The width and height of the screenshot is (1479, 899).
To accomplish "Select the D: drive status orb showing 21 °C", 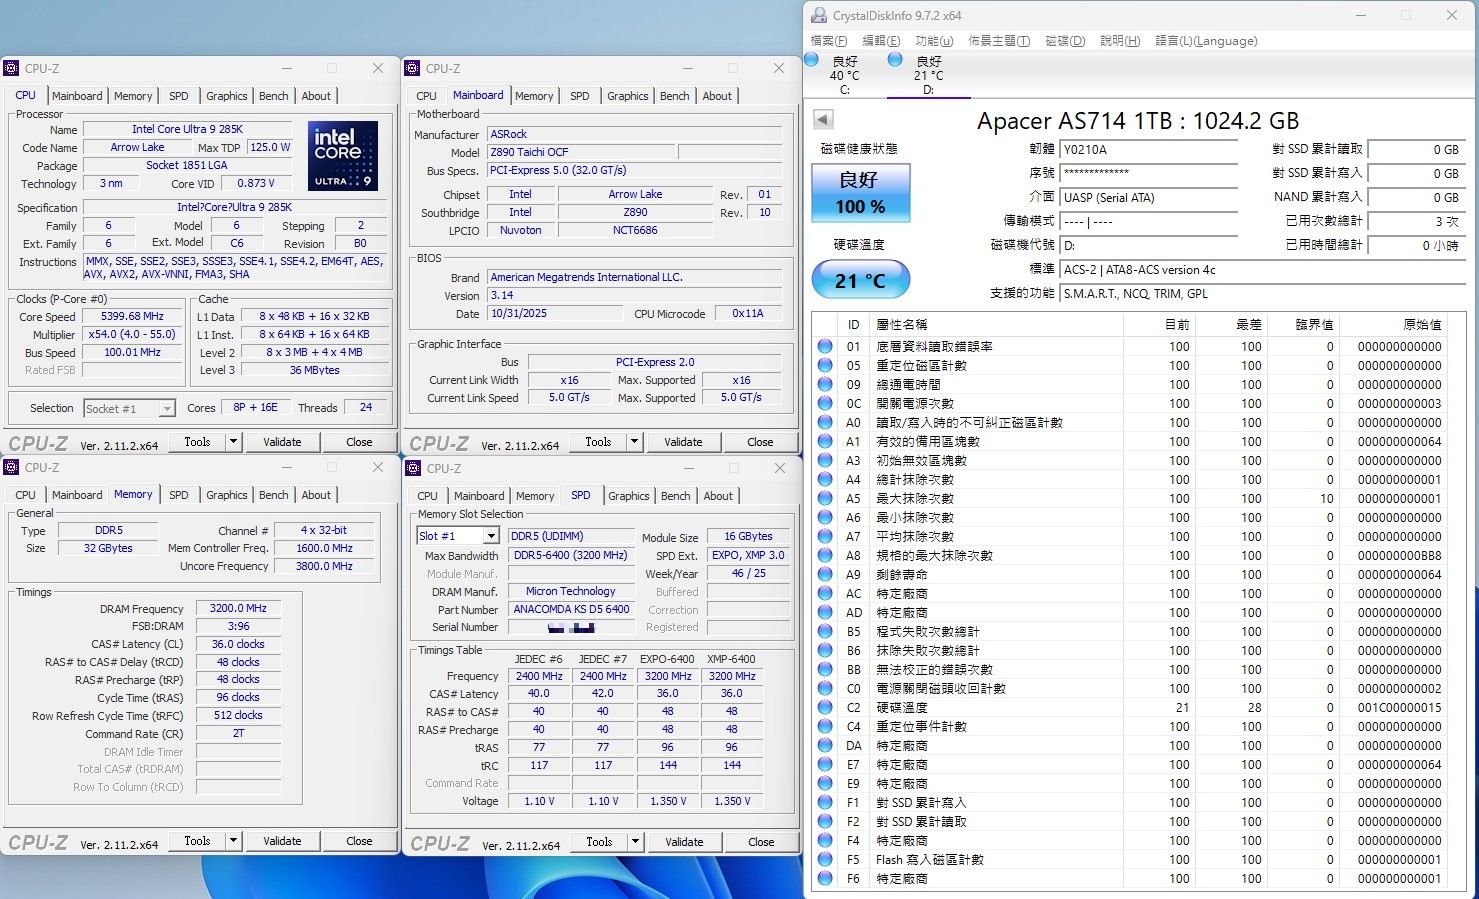I will coord(896,61).
